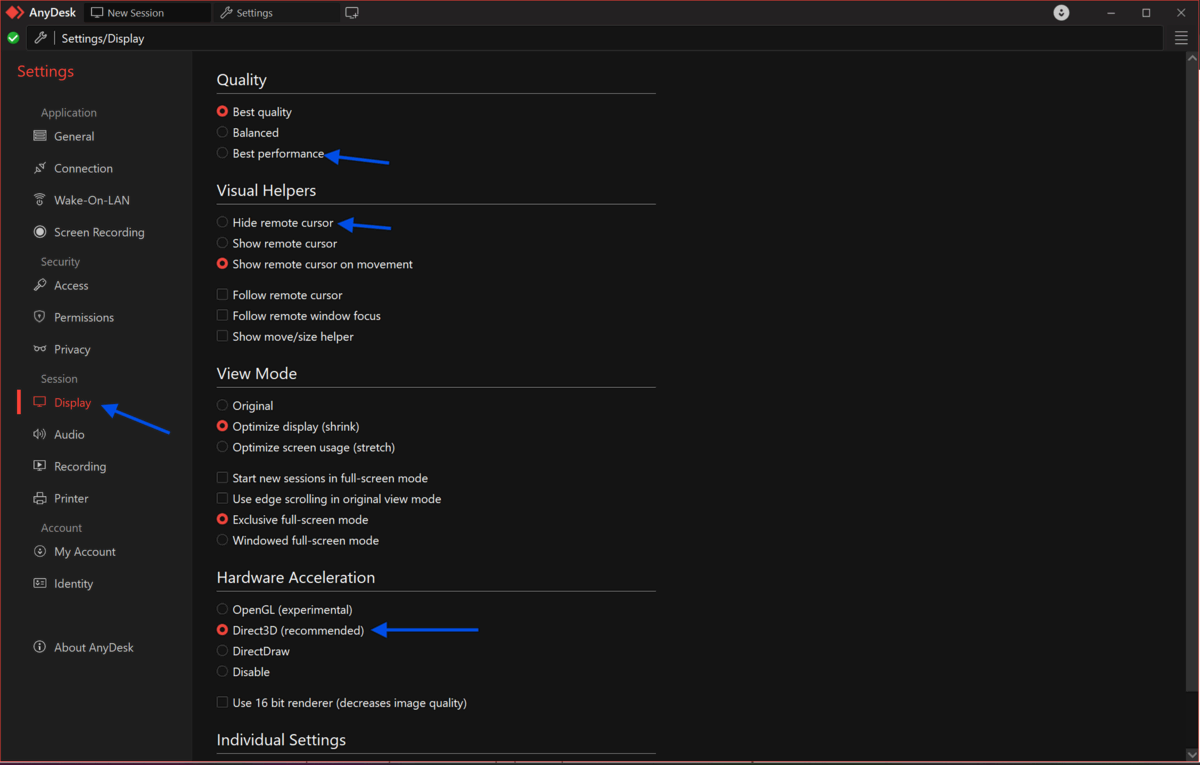
Task: Open the download dropdown arrow in title bar
Action: [x=1062, y=13]
